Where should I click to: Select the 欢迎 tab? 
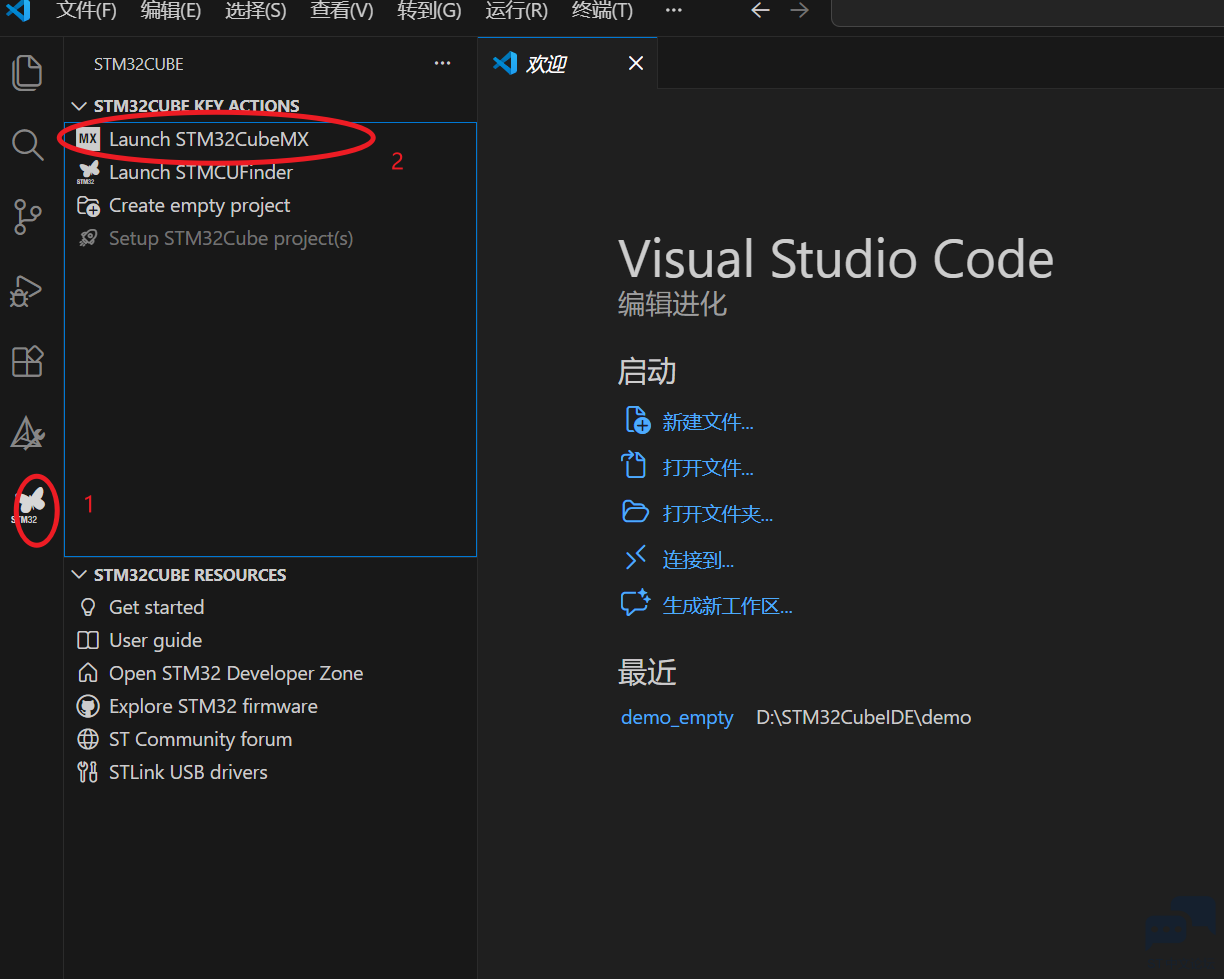coord(567,63)
